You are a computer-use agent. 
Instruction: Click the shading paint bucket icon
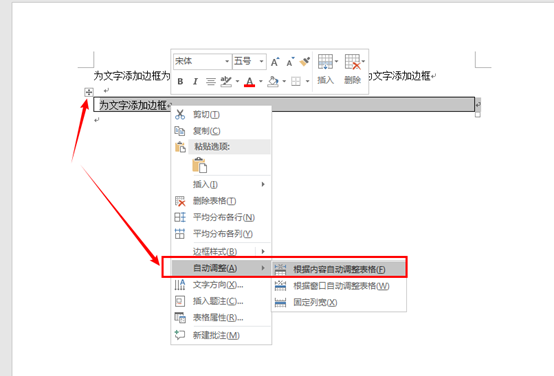(273, 82)
